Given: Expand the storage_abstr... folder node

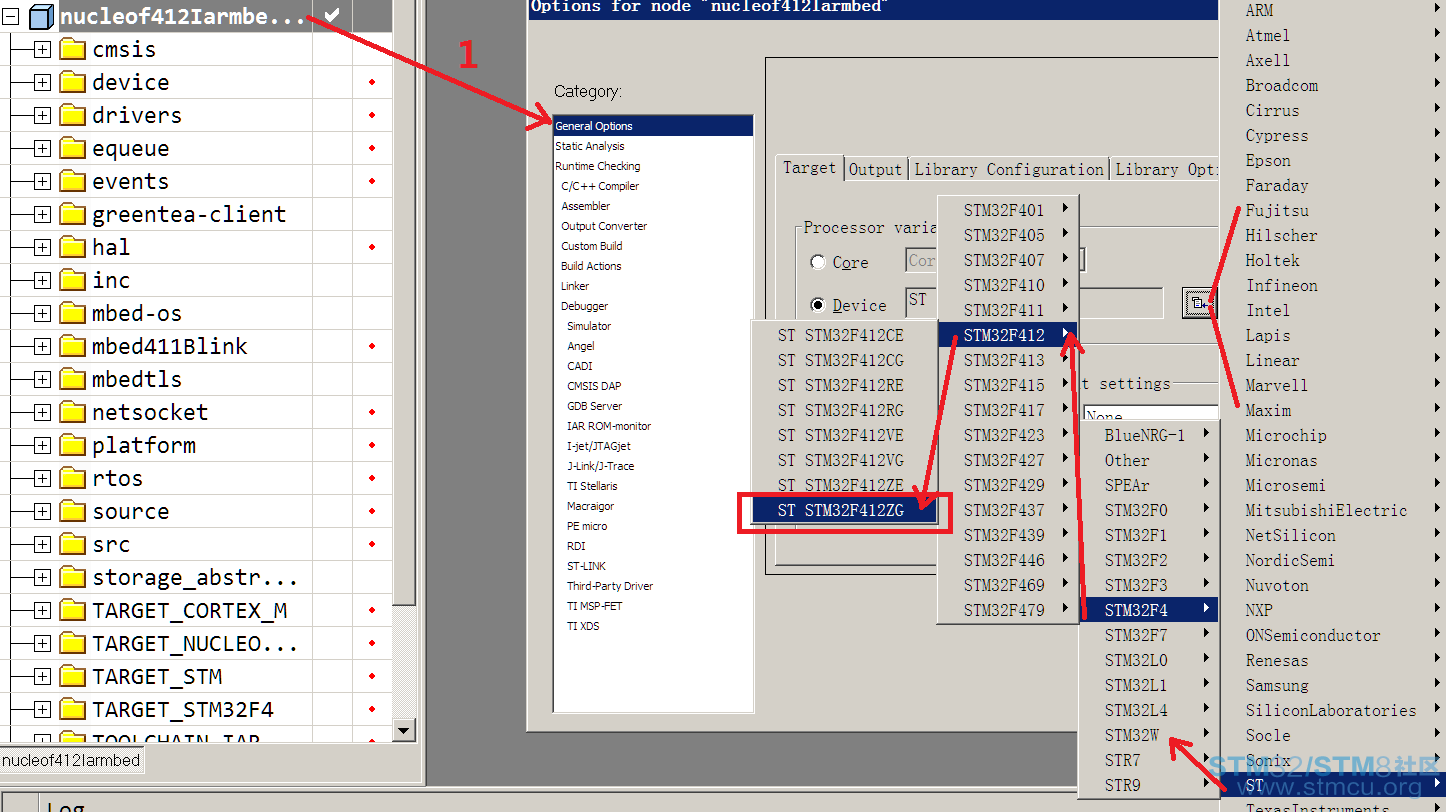Looking at the screenshot, I should pos(42,577).
